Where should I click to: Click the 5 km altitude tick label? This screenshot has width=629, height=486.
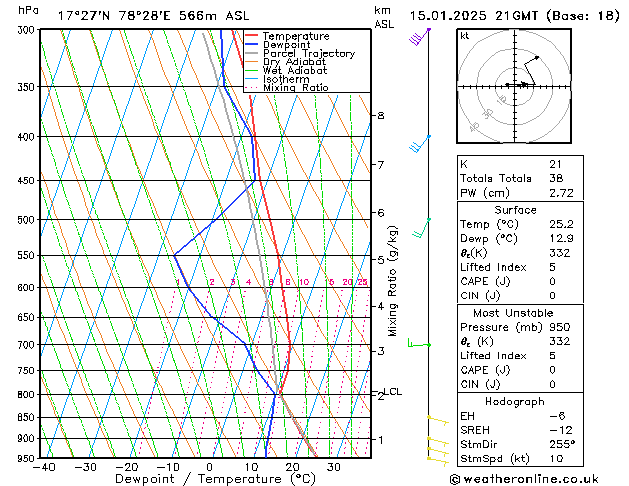coord(381,259)
